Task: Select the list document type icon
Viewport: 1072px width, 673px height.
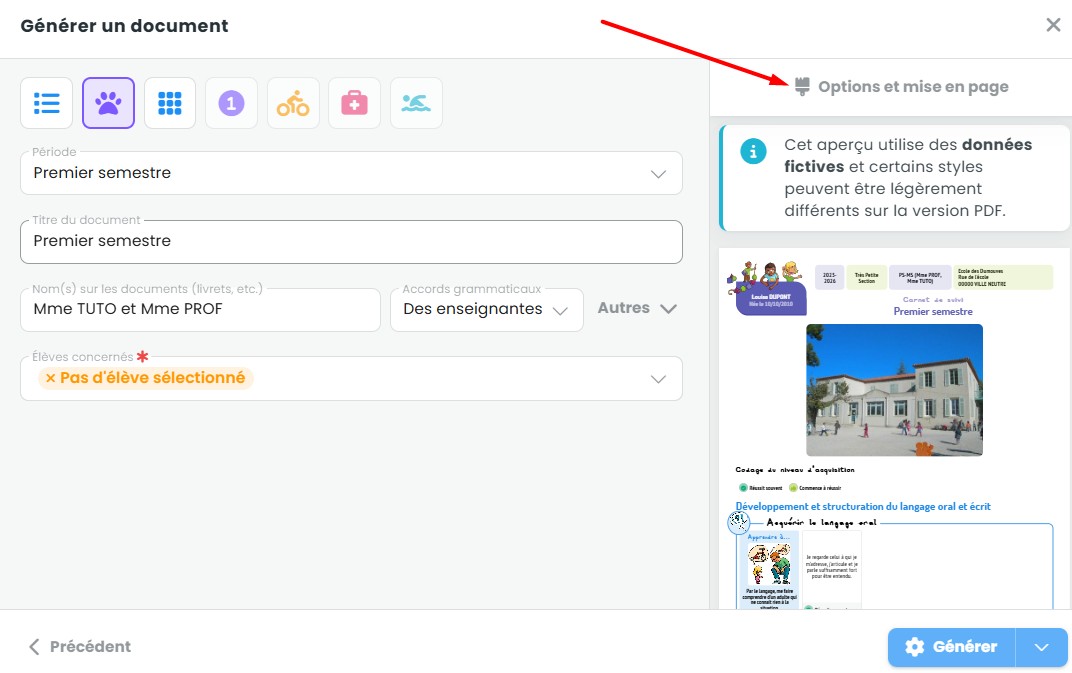Action: [x=47, y=103]
